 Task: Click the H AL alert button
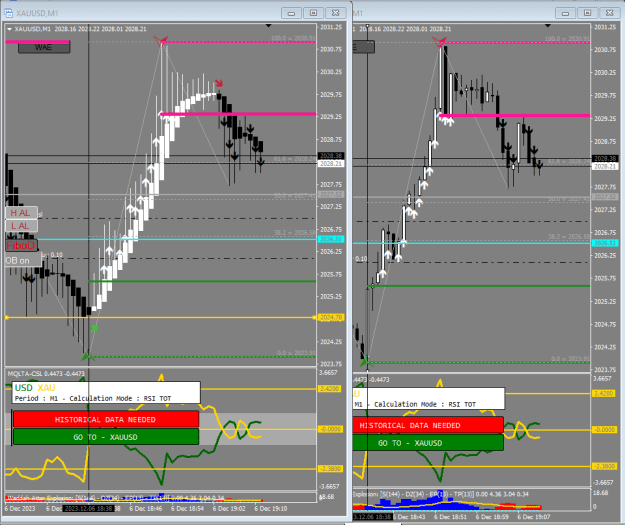(x=21, y=213)
